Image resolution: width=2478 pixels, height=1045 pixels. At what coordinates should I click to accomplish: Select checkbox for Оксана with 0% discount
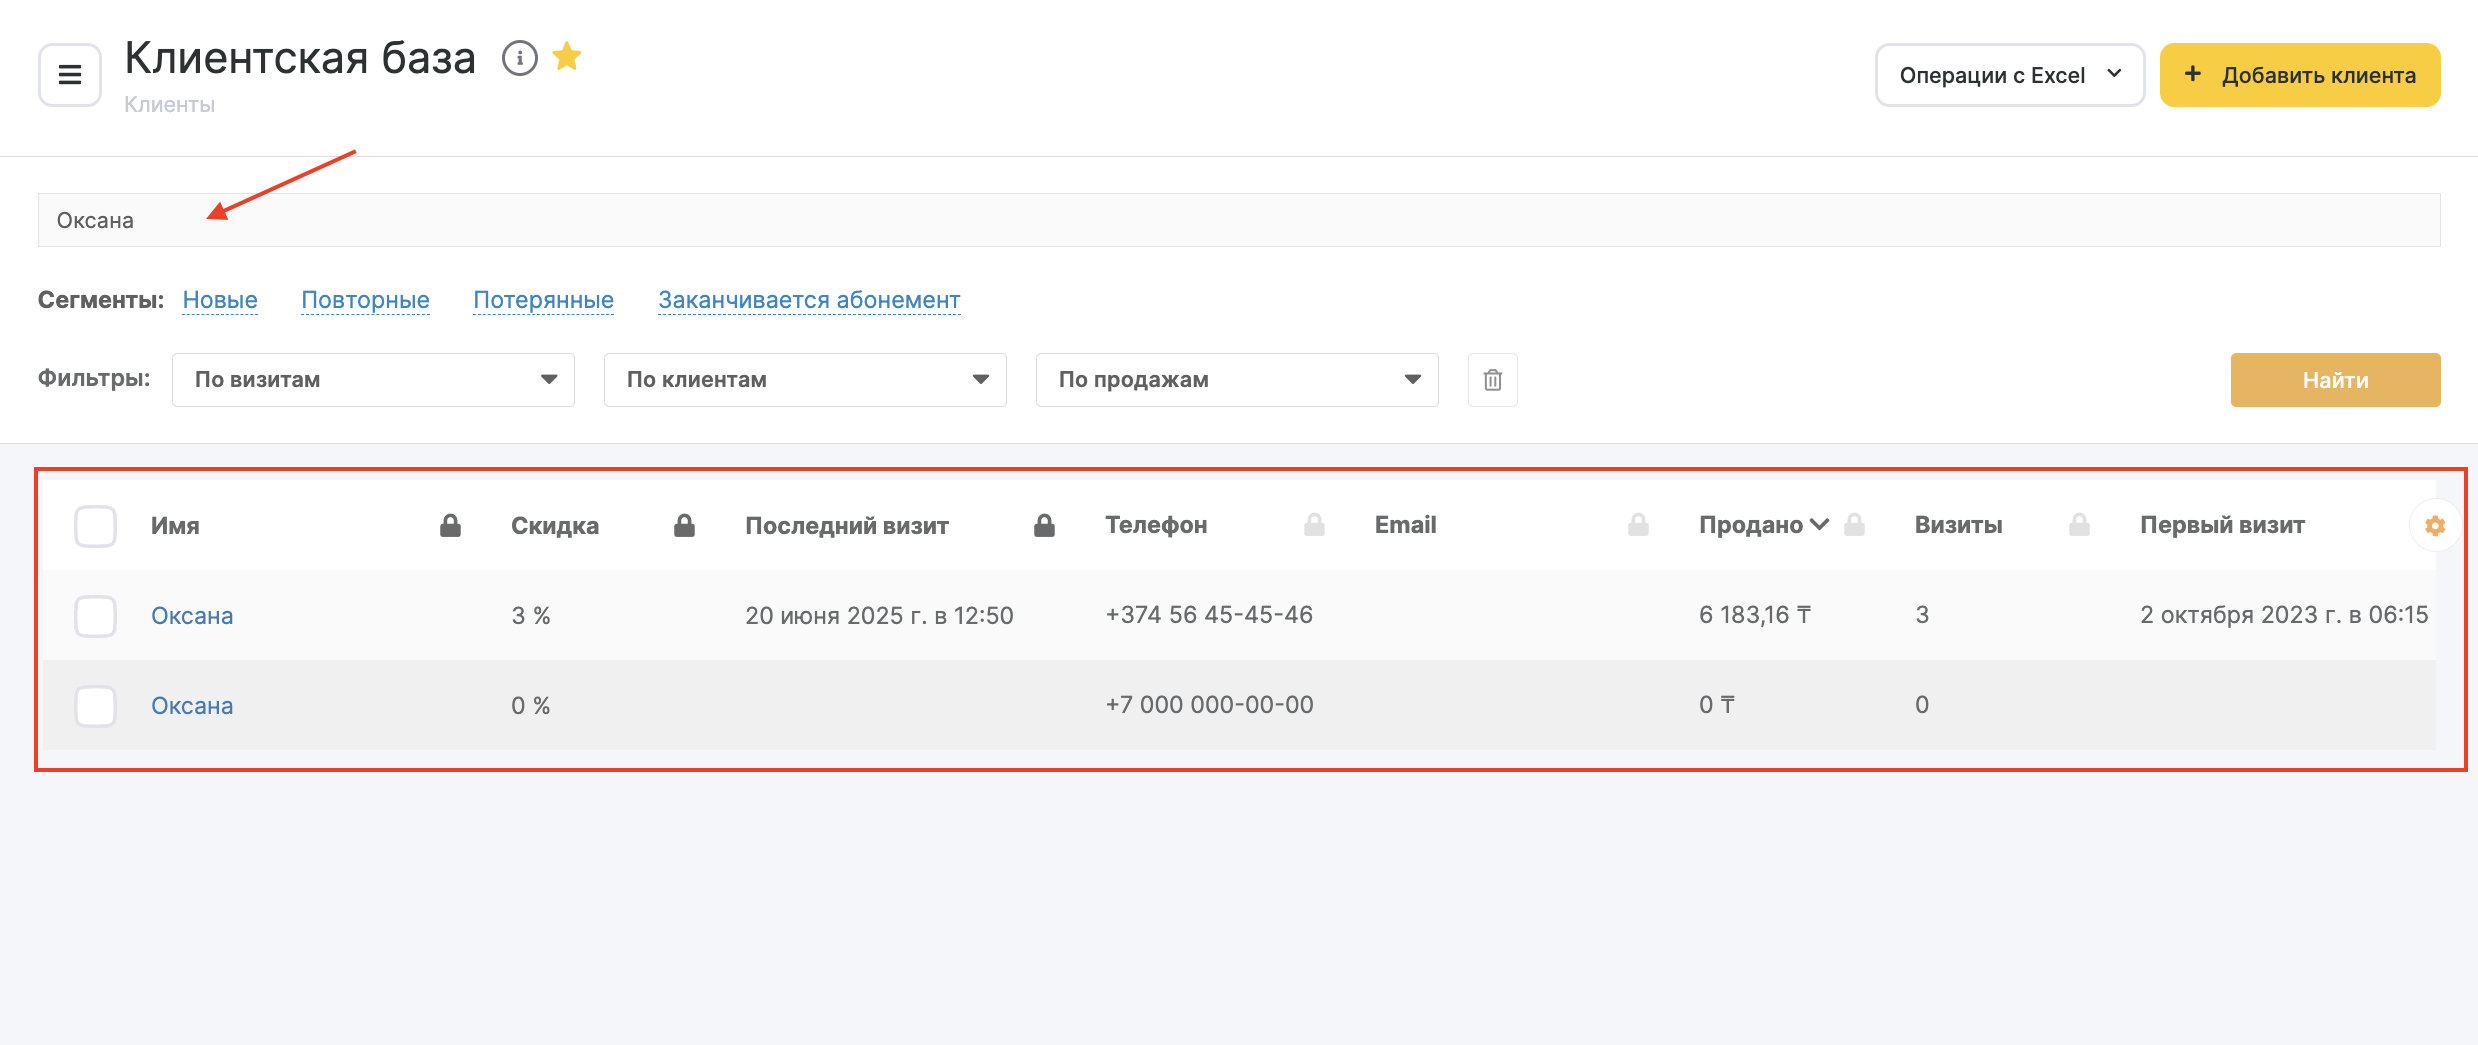pyautogui.click(x=96, y=706)
